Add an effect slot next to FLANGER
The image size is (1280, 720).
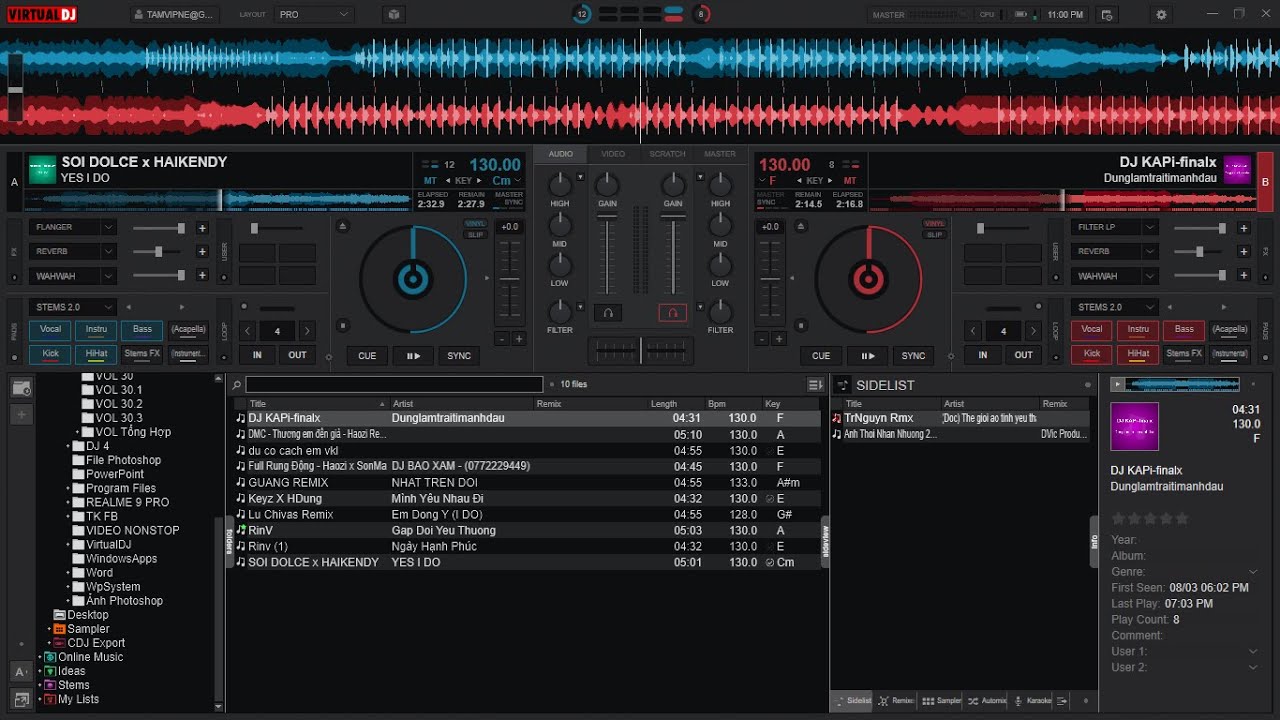coord(202,228)
